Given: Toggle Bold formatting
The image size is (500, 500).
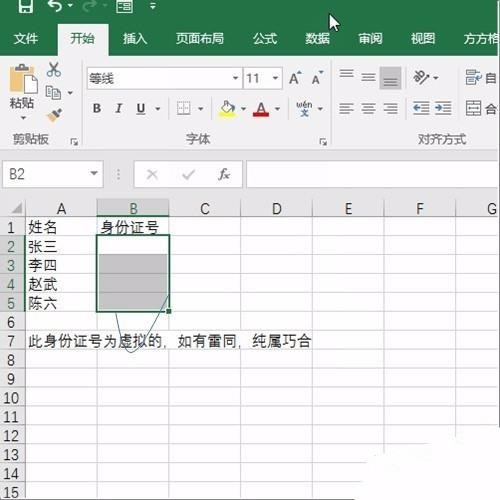Looking at the screenshot, I should pos(97,108).
